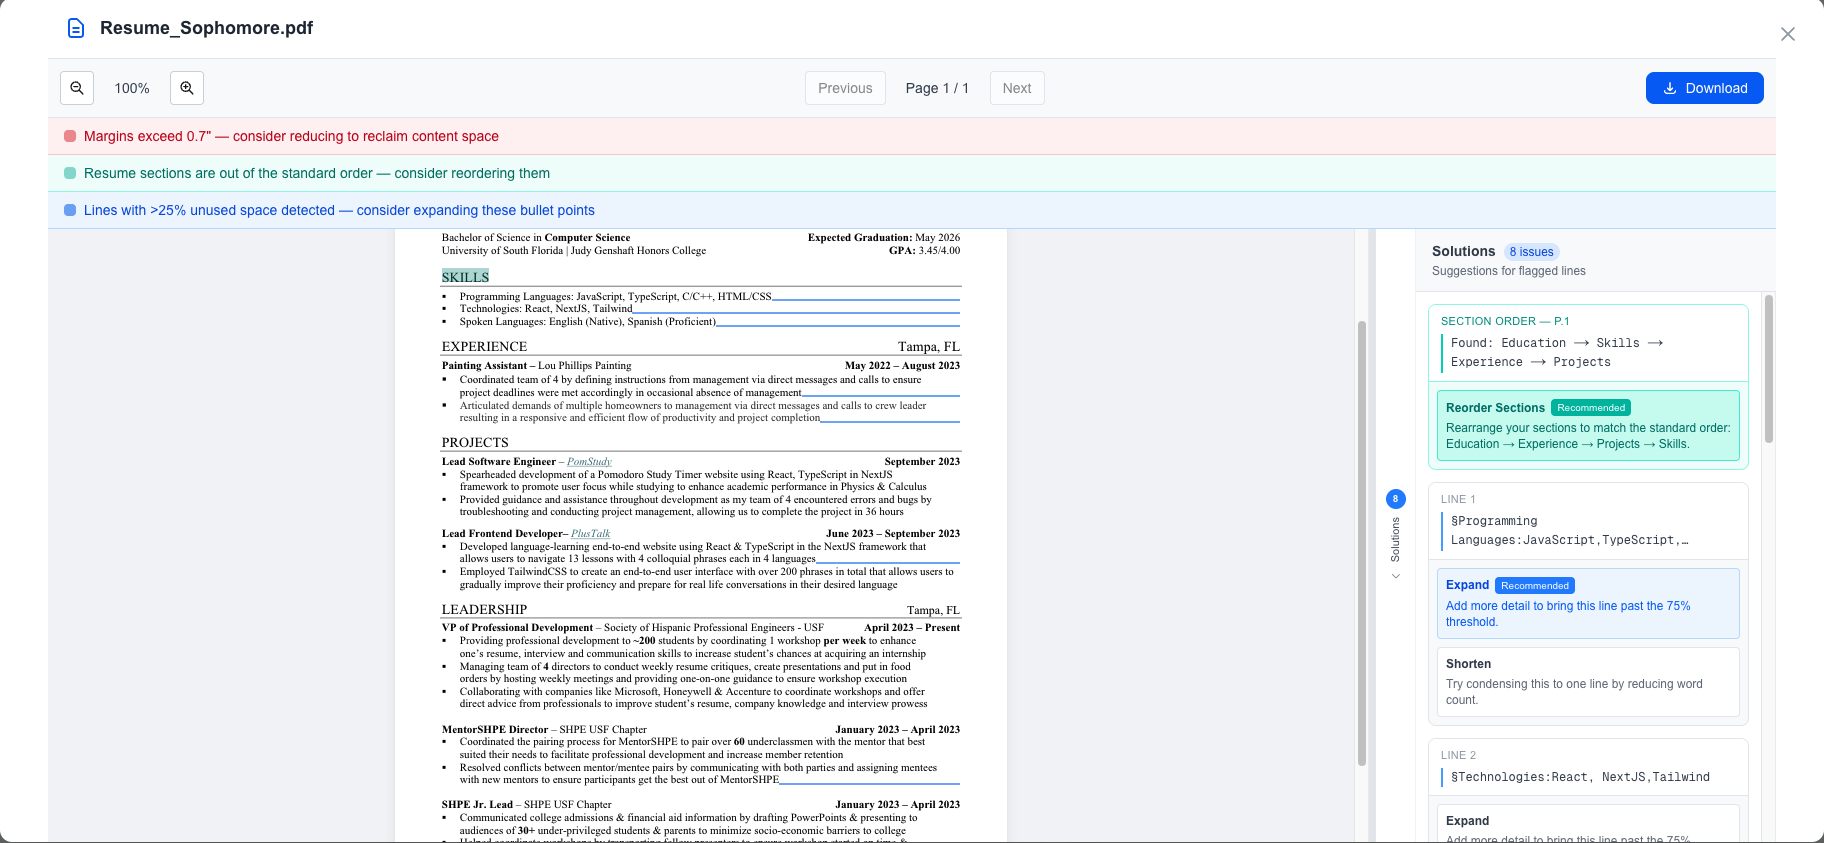Download the resume PDF

coord(1704,88)
